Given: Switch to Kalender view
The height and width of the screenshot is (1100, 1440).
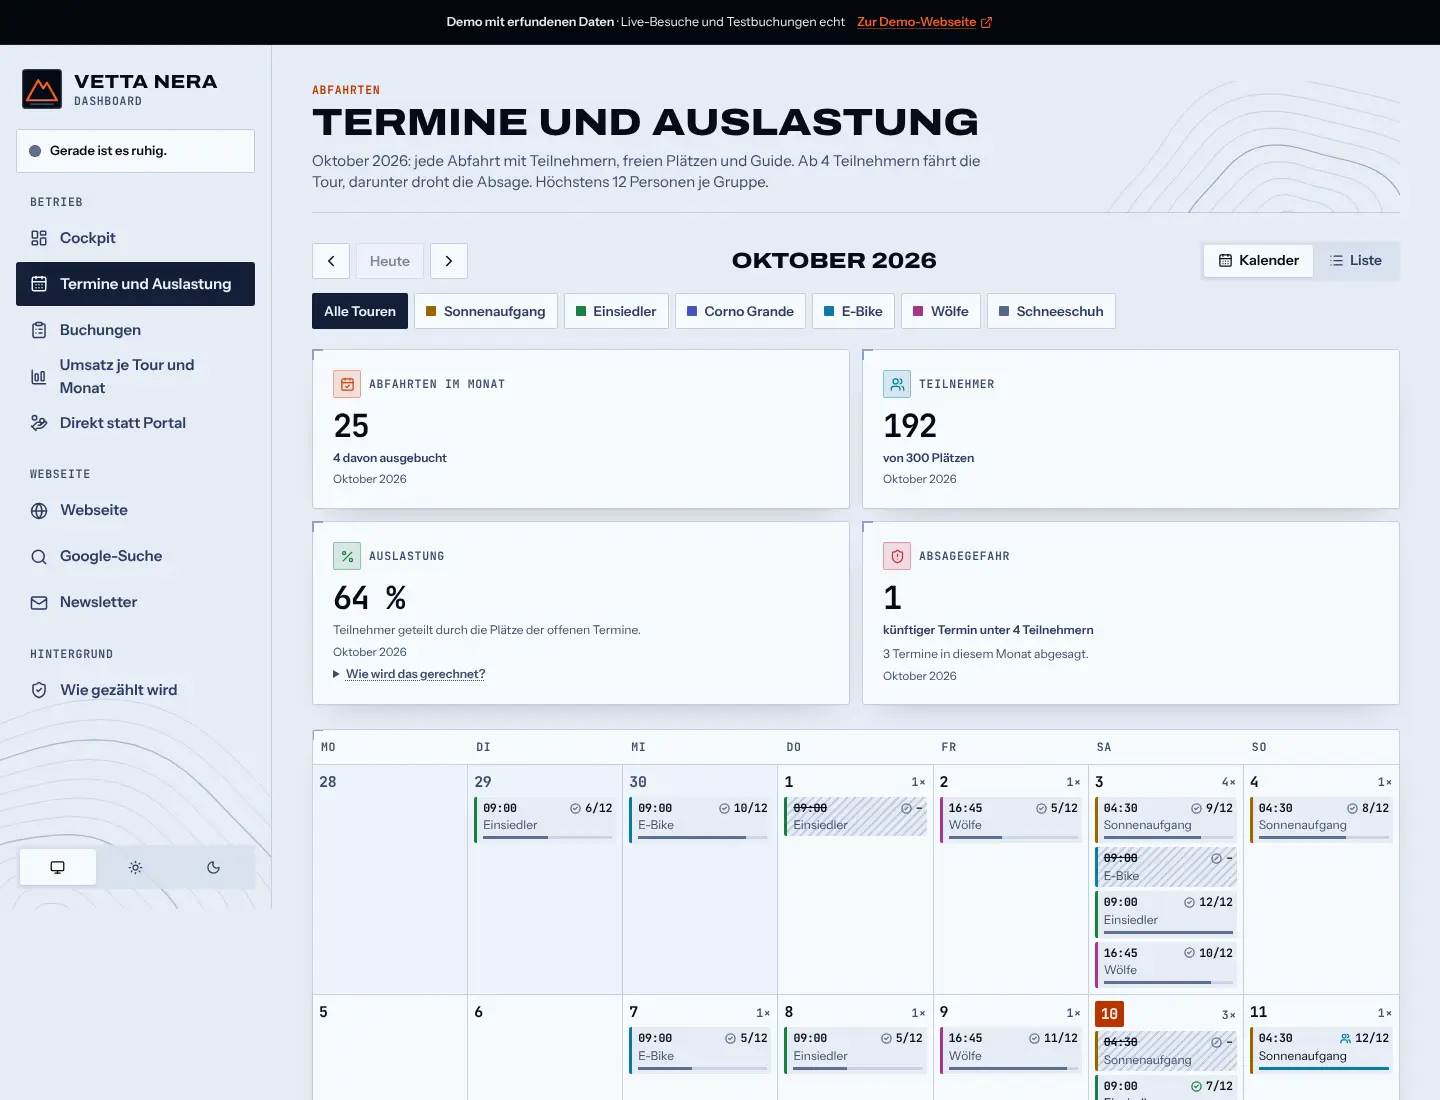Looking at the screenshot, I should [1258, 260].
